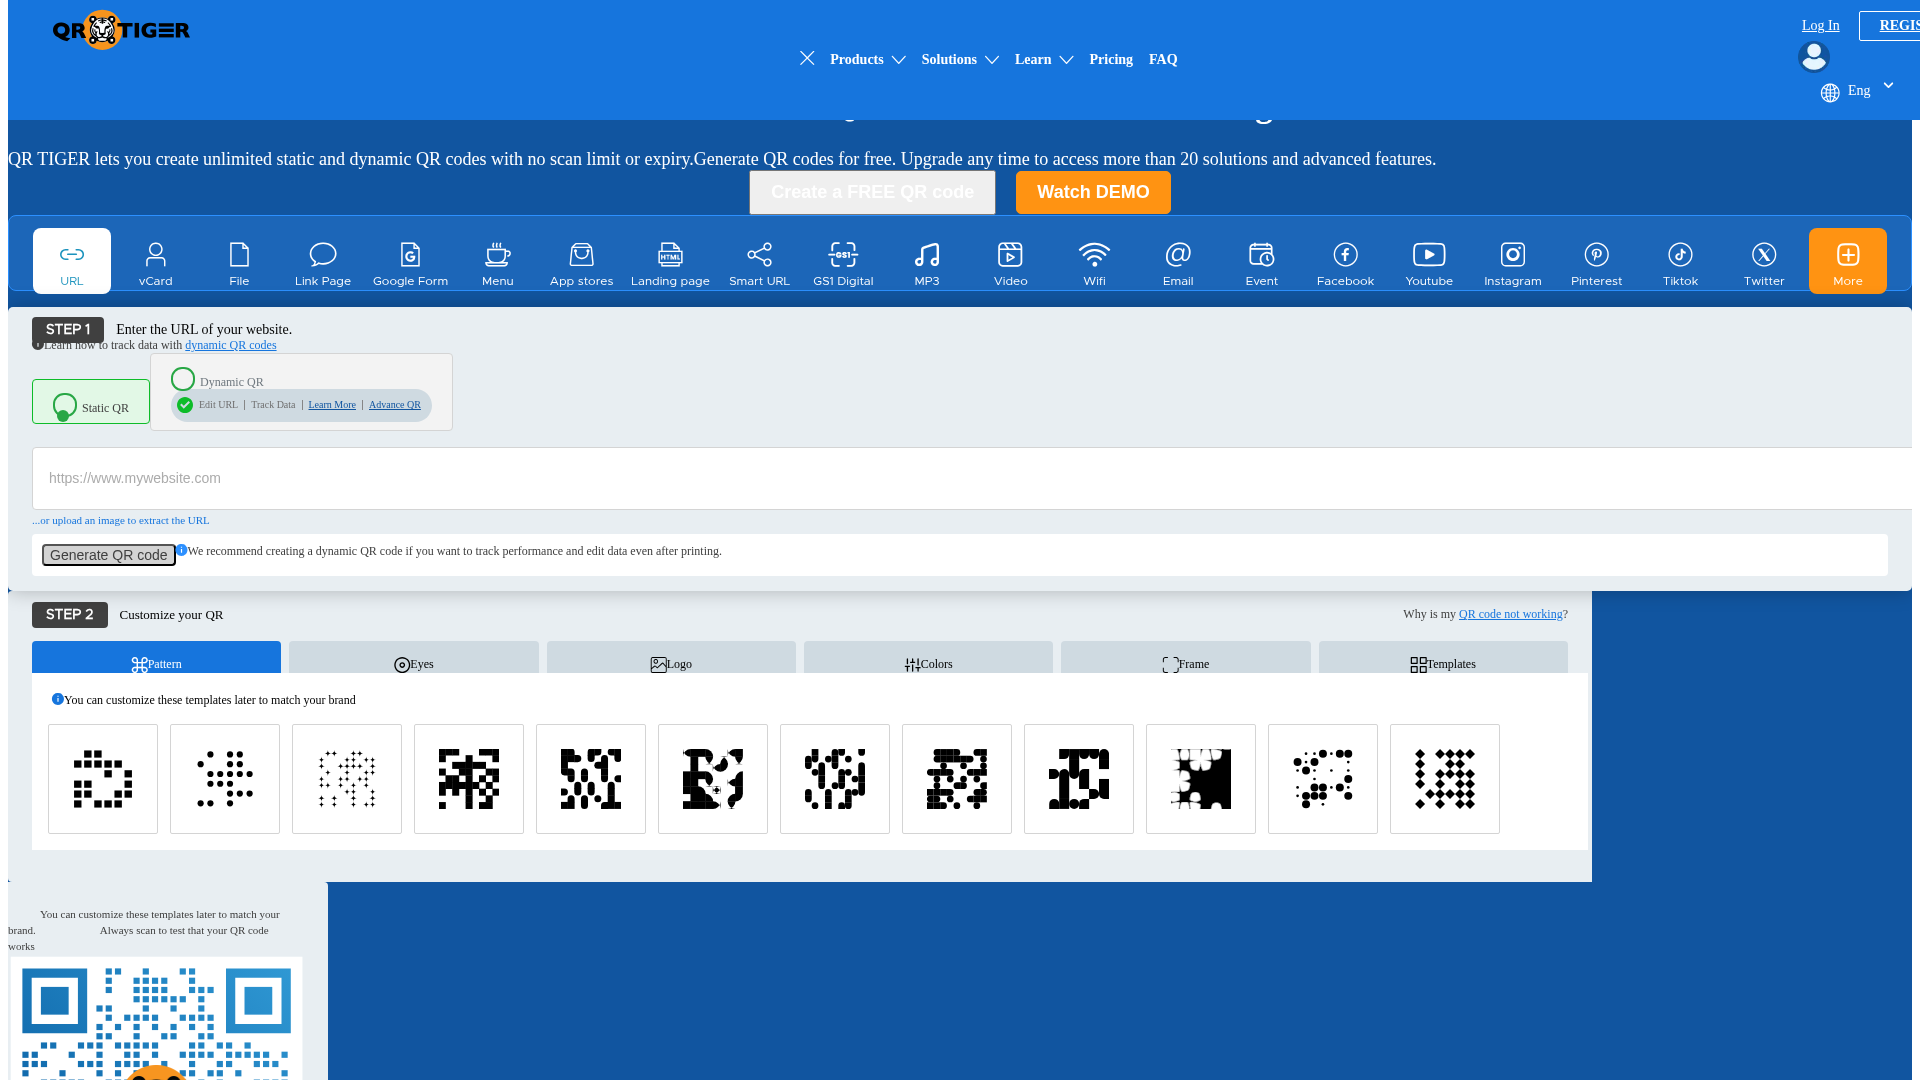This screenshot has height=1080, width=1920.
Task: Switch to the Logo tab
Action: pyautogui.click(x=671, y=658)
